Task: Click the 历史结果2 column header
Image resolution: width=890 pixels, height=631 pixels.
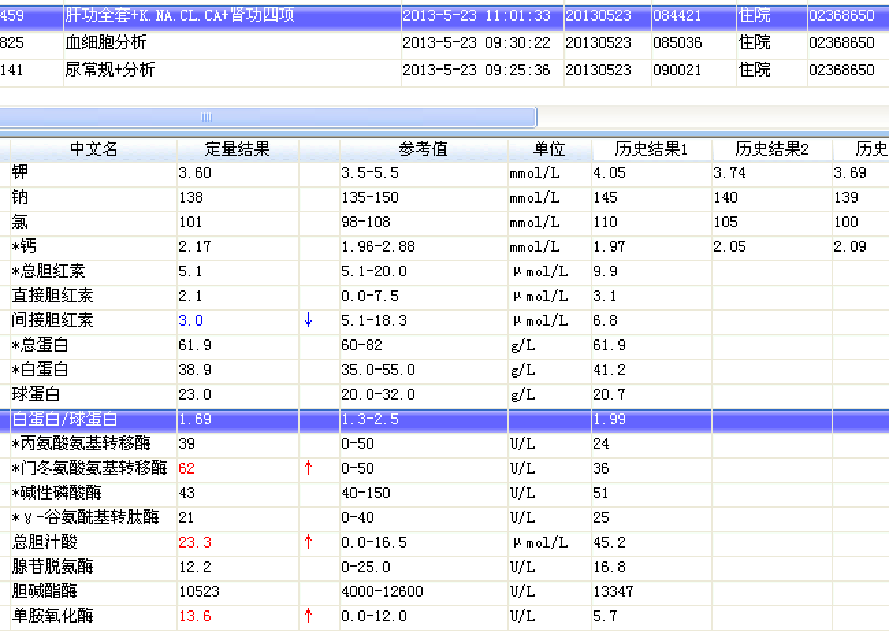Action: (x=771, y=149)
